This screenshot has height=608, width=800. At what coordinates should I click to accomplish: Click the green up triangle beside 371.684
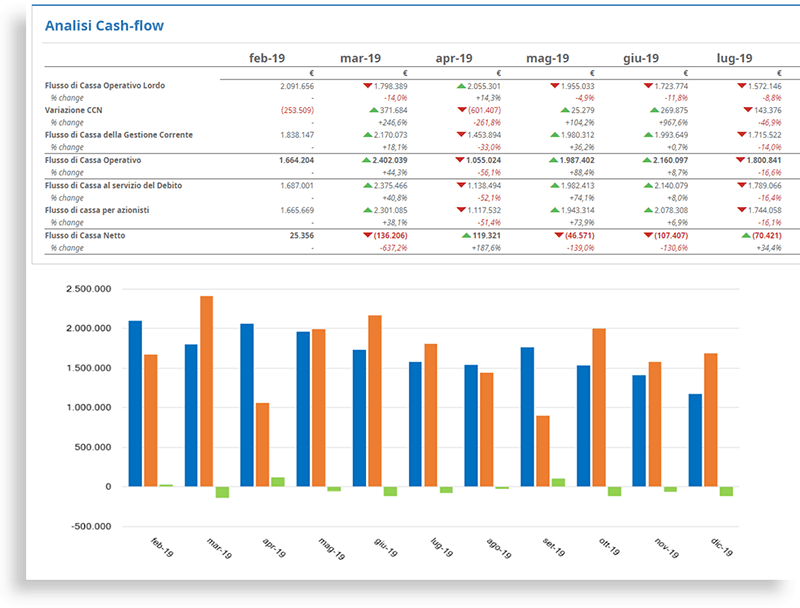[373, 110]
